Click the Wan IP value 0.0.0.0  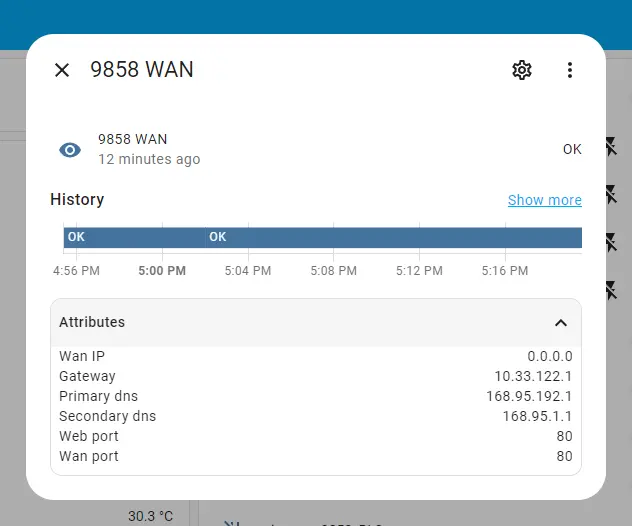tap(550, 356)
